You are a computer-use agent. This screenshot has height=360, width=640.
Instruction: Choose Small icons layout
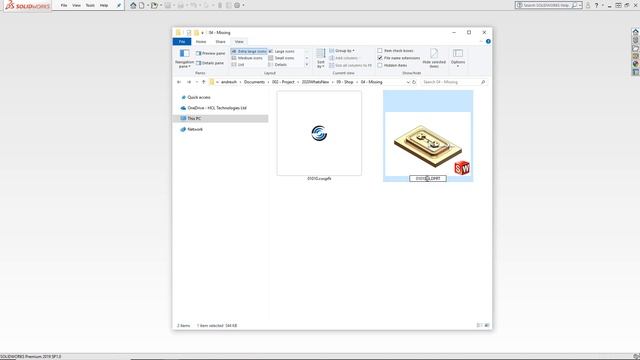pyautogui.click(x=281, y=58)
